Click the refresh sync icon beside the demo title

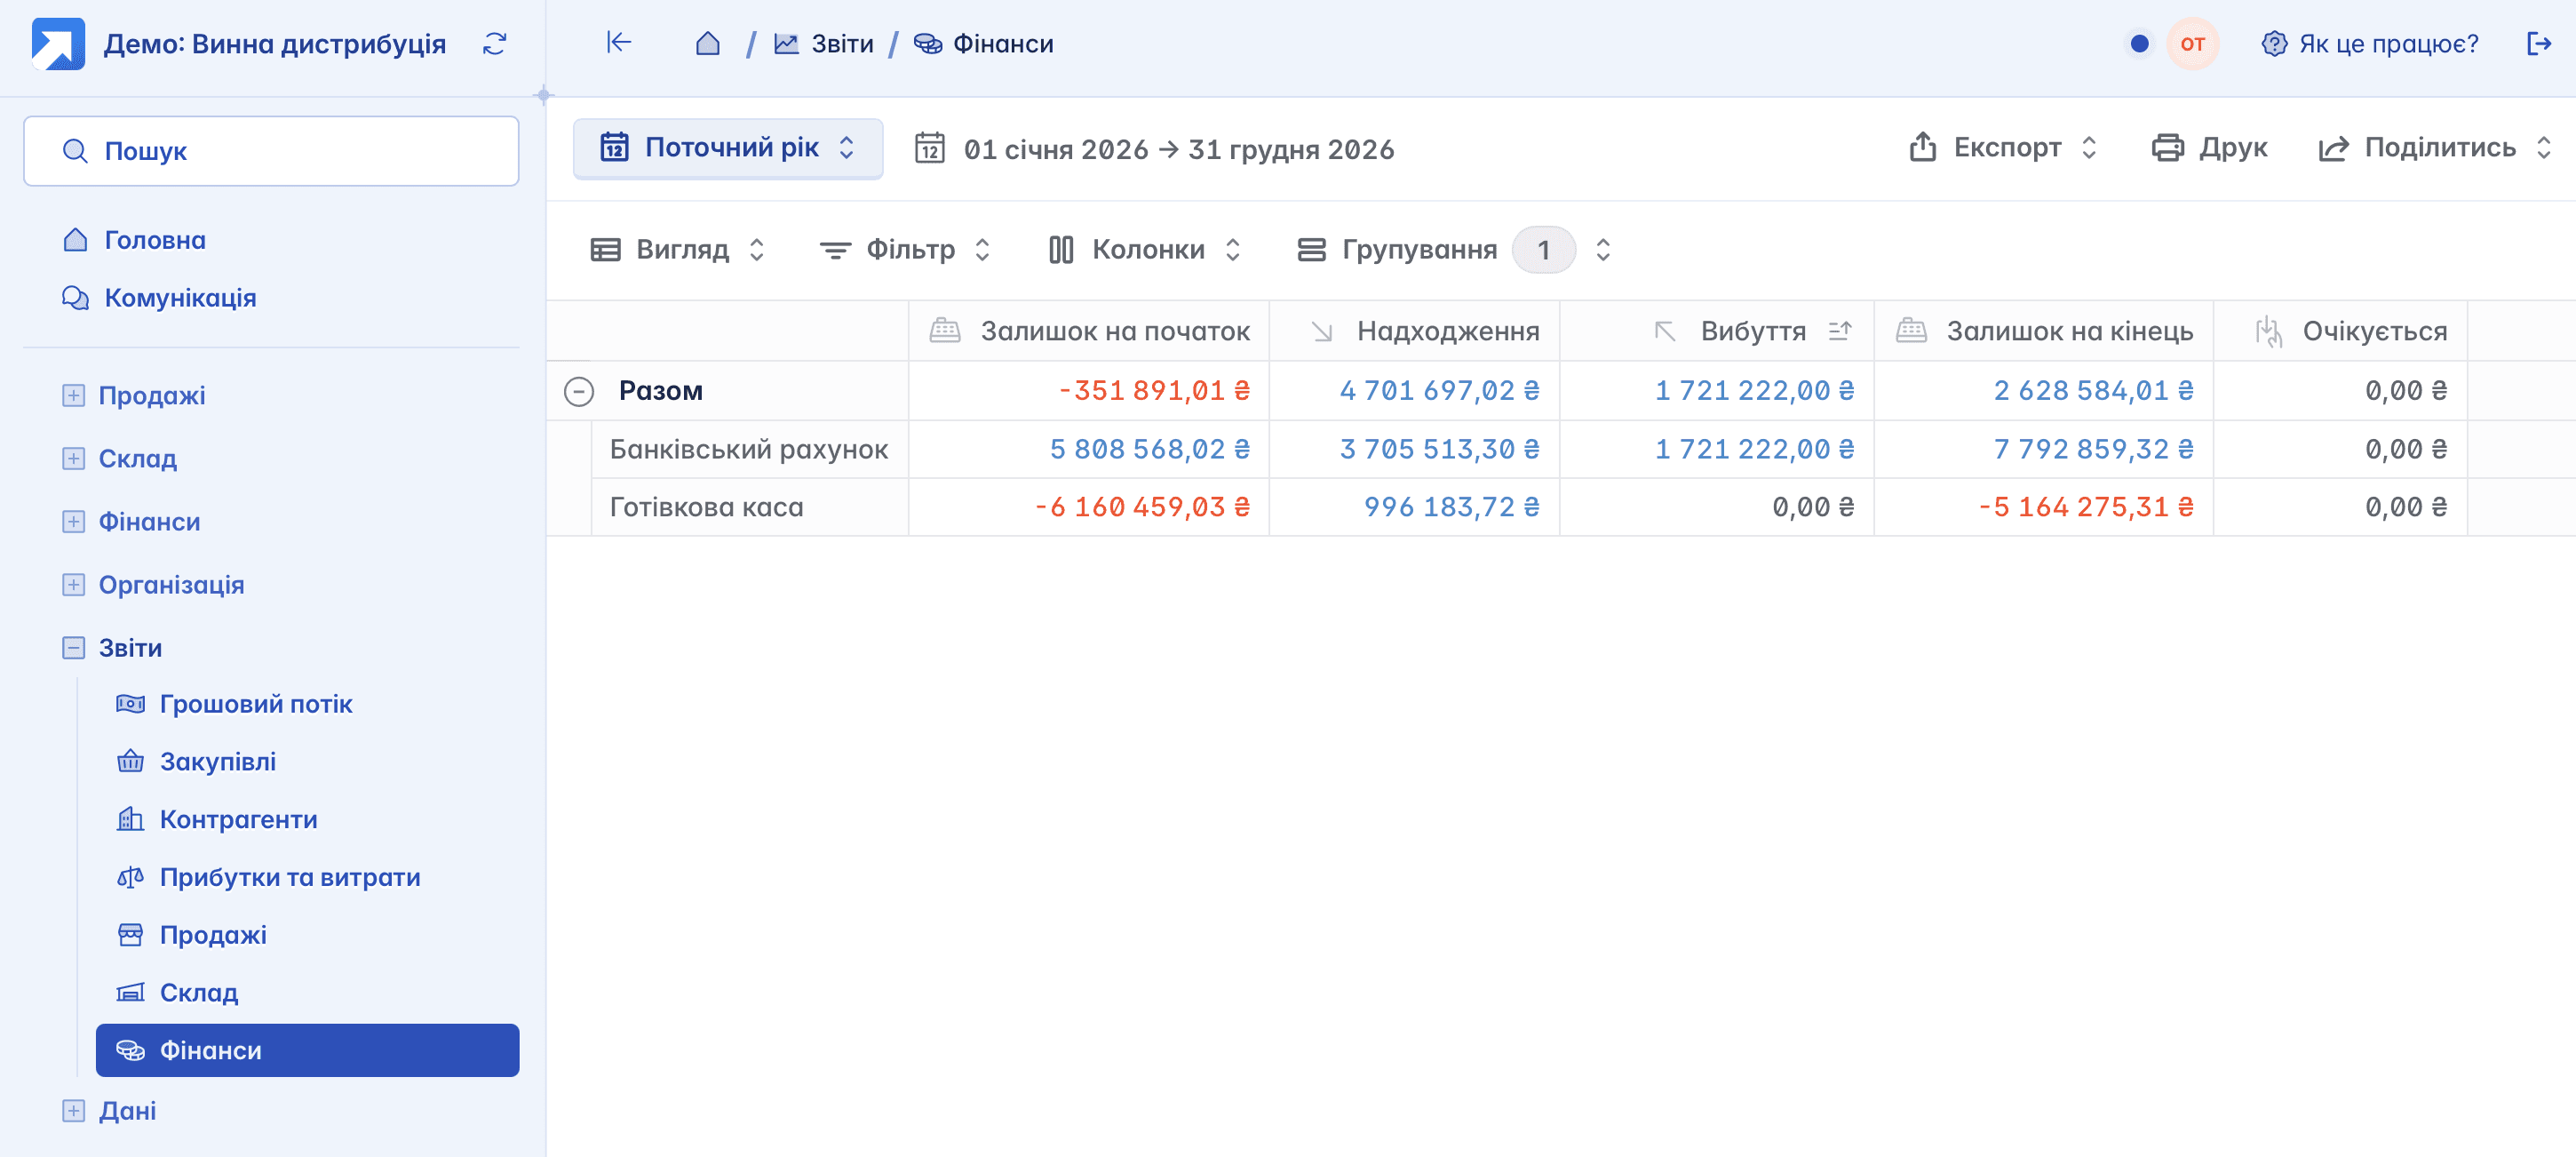tap(494, 44)
